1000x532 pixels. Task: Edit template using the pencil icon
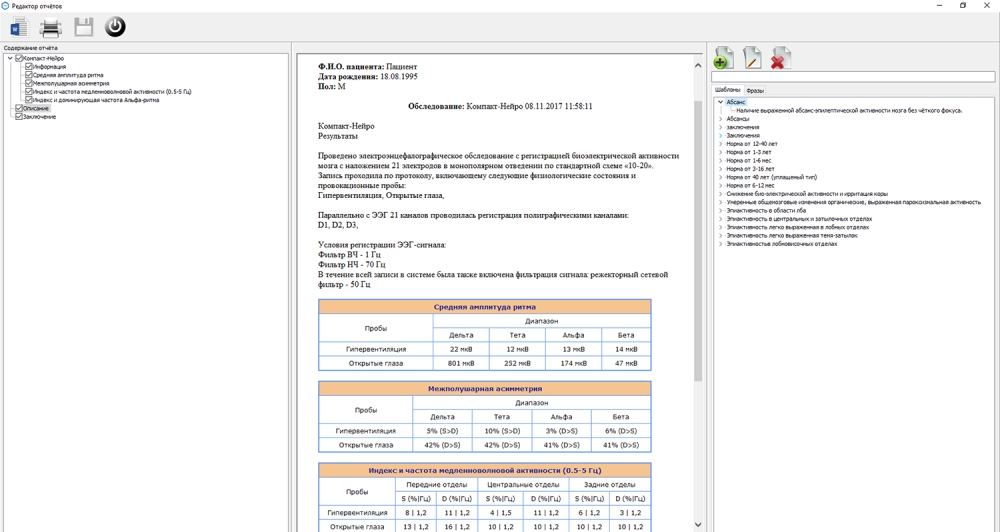752,59
